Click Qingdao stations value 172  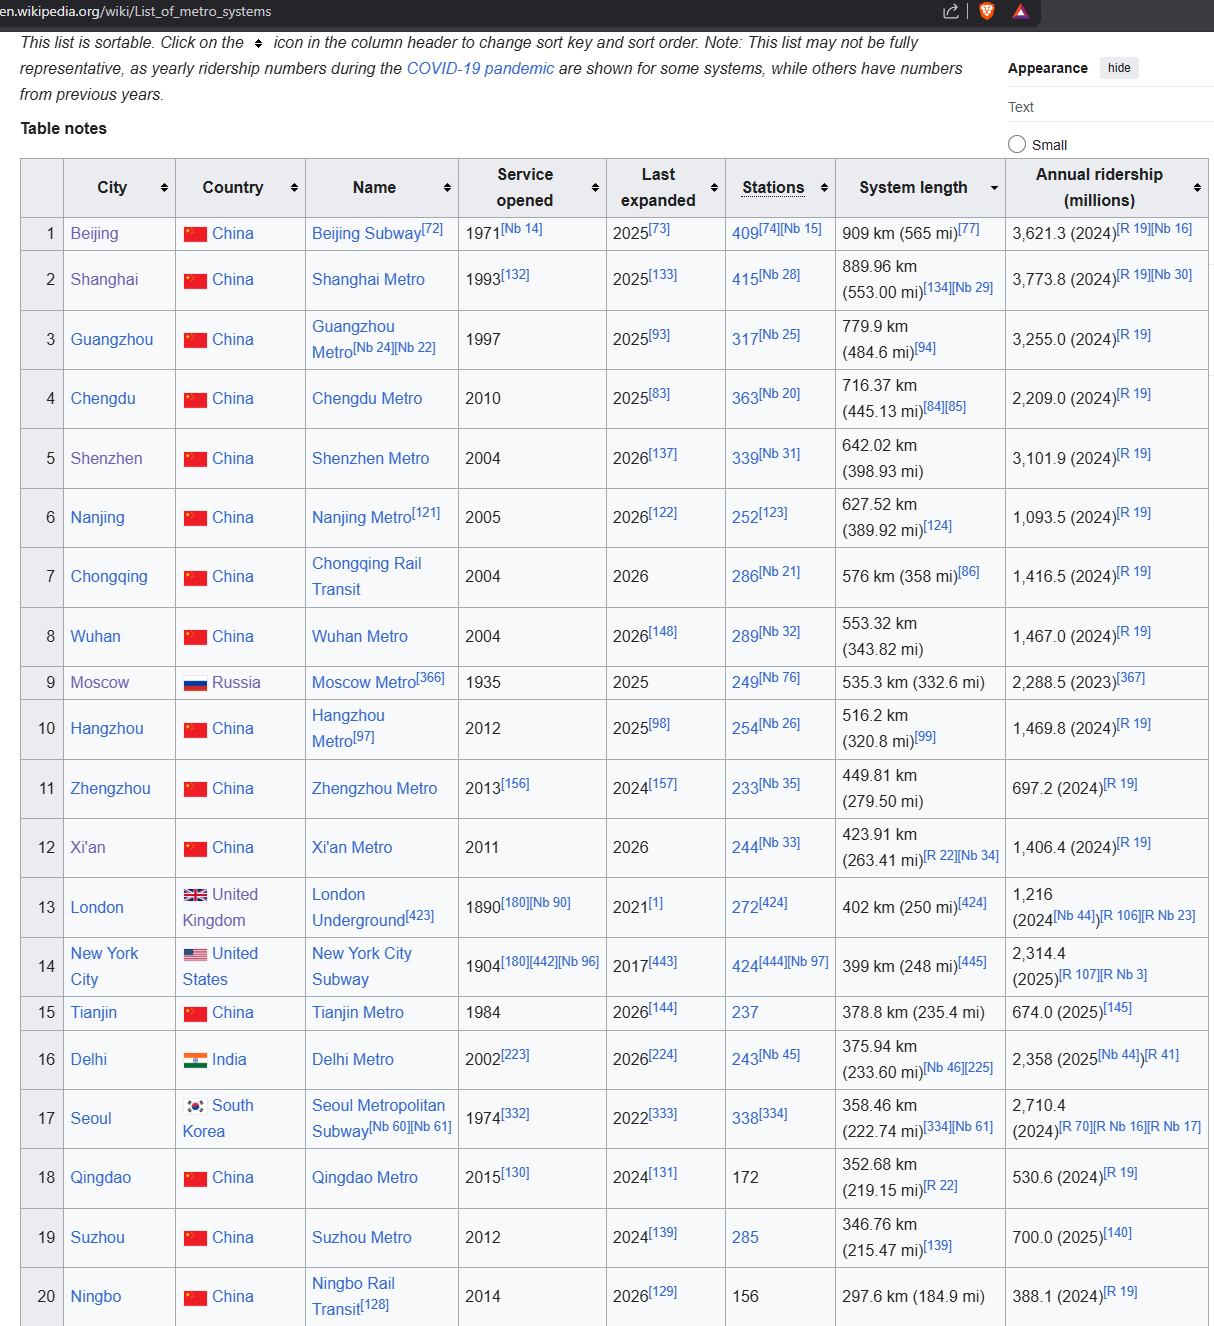(745, 1177)
